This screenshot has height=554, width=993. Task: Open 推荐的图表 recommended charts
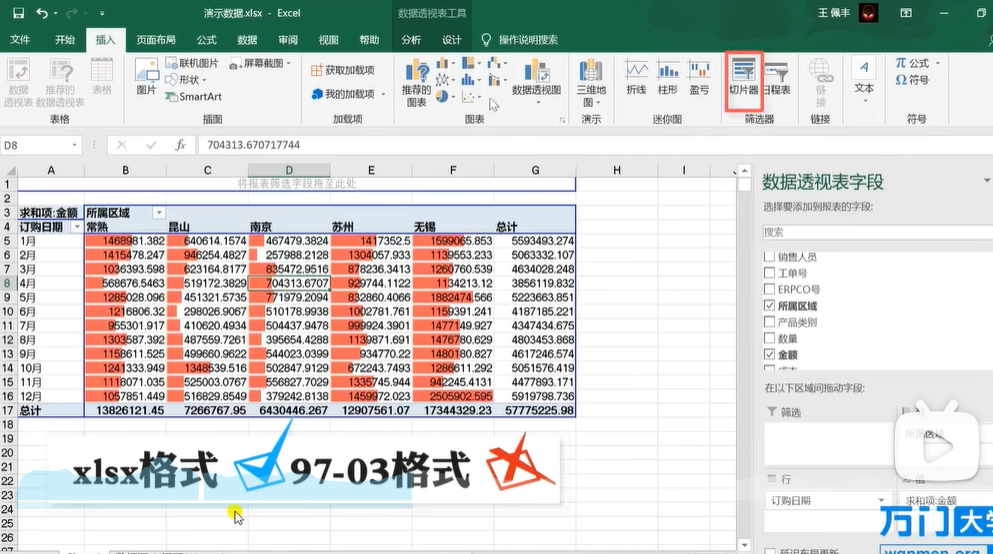point(417,82)
